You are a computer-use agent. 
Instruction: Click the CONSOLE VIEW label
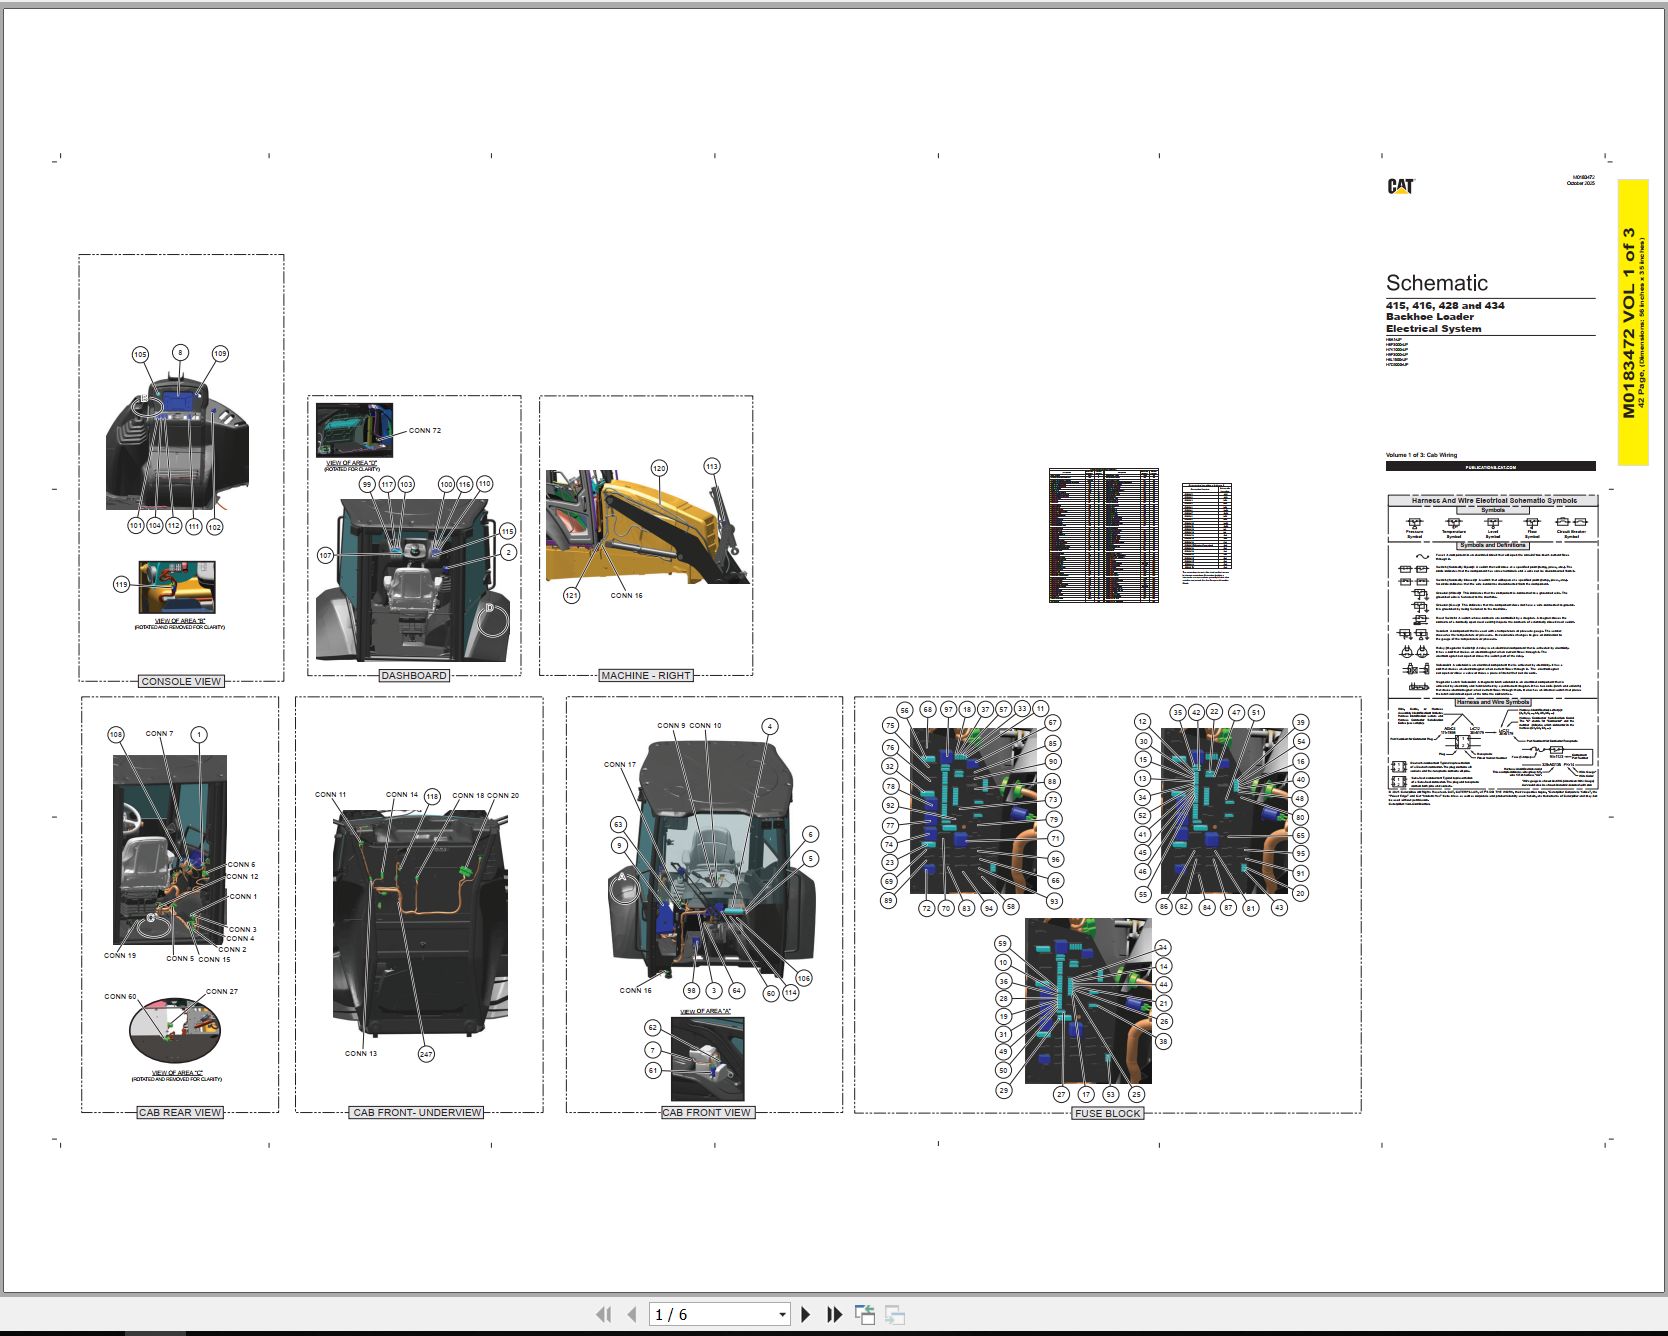point(181,682)
